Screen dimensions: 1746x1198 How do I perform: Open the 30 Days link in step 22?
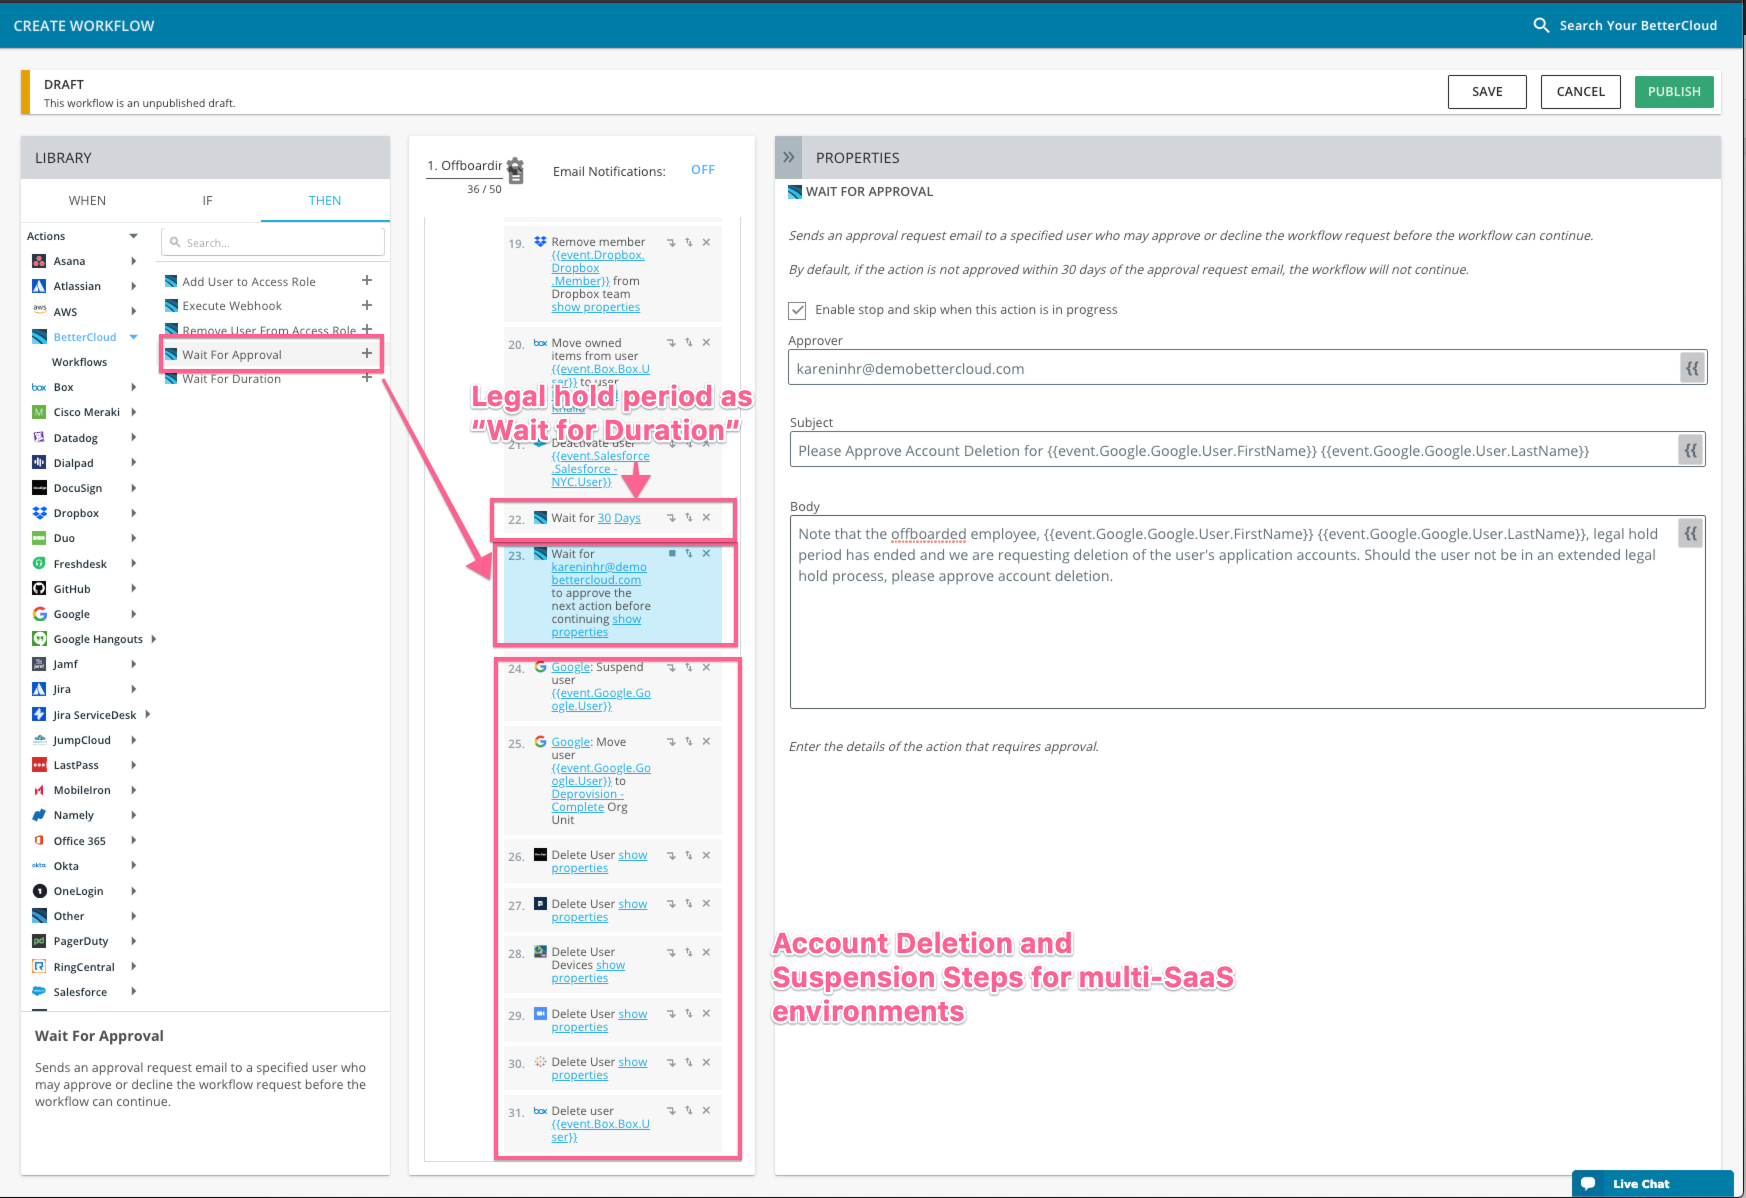pos(619,518)
